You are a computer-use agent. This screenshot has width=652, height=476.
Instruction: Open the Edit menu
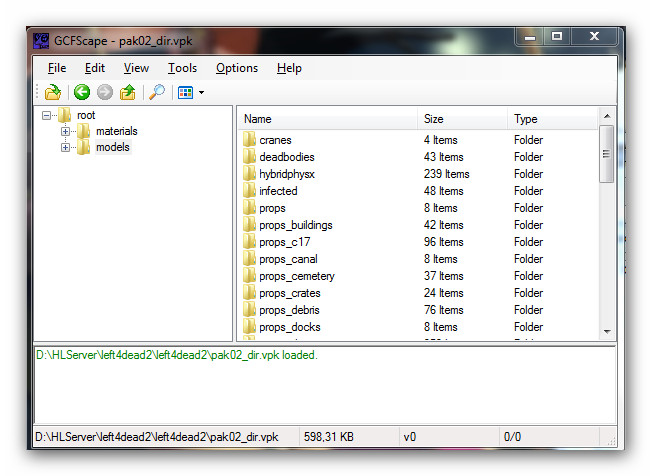click(x=95, y=68)
